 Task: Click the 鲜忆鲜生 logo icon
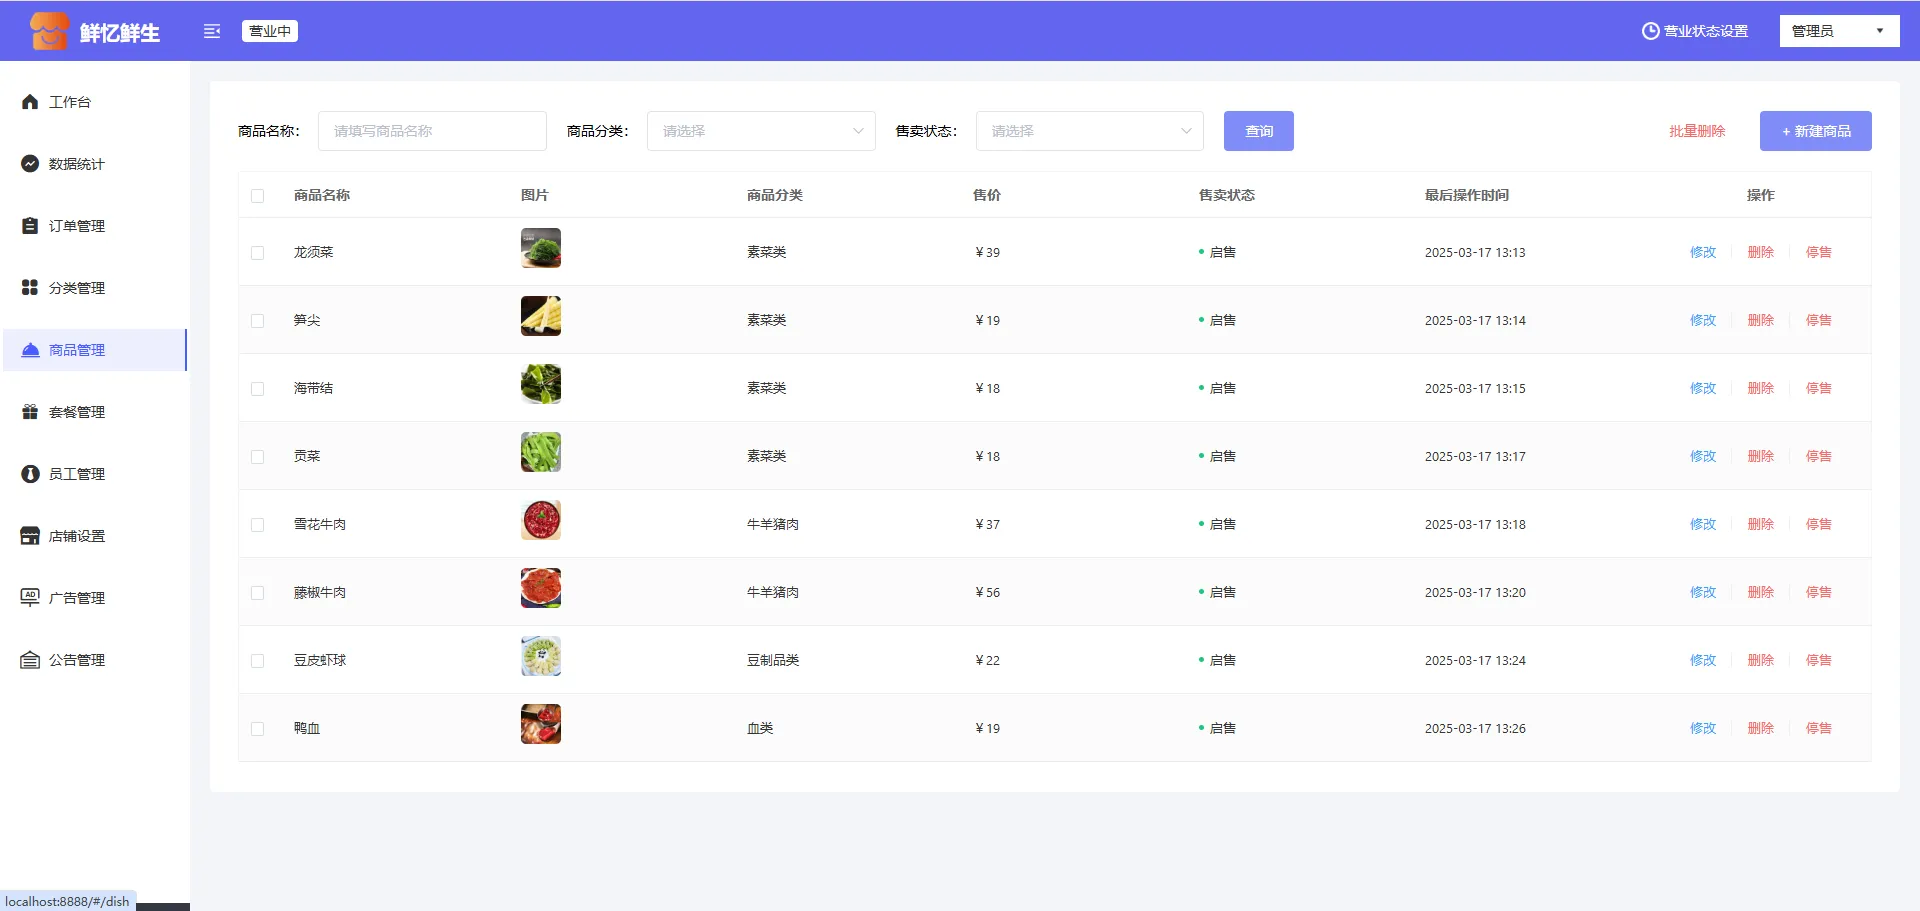[49, 31]
